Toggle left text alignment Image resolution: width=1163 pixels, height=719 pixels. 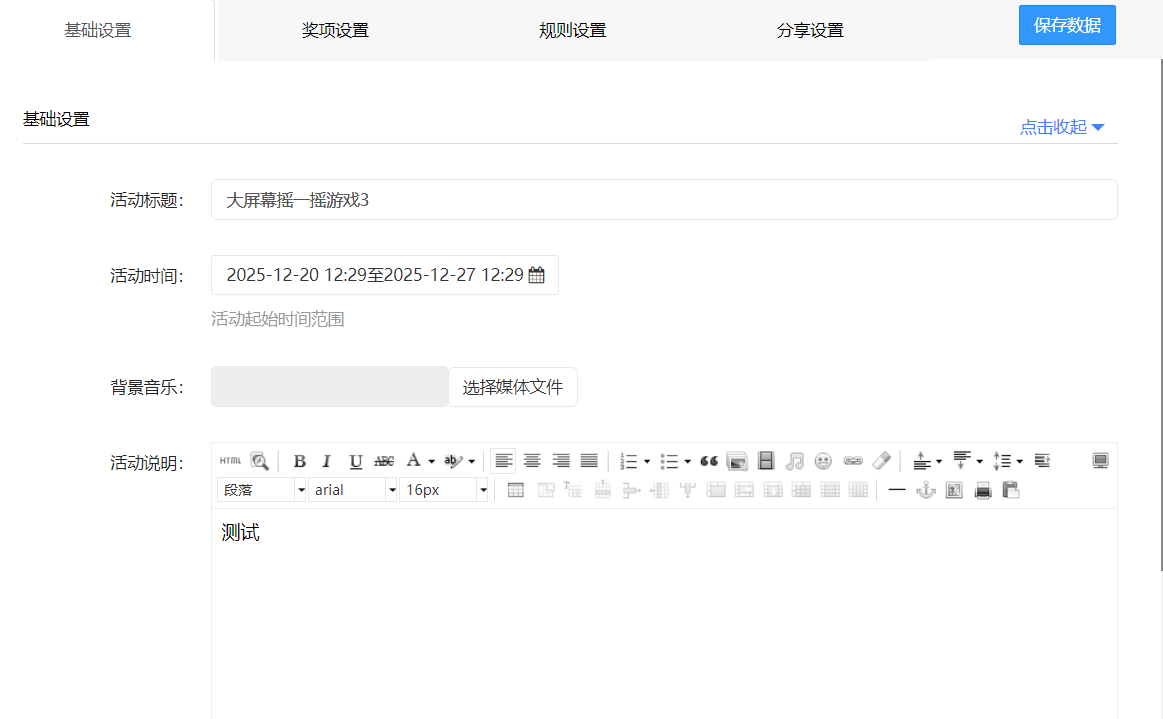pos(503,461)
